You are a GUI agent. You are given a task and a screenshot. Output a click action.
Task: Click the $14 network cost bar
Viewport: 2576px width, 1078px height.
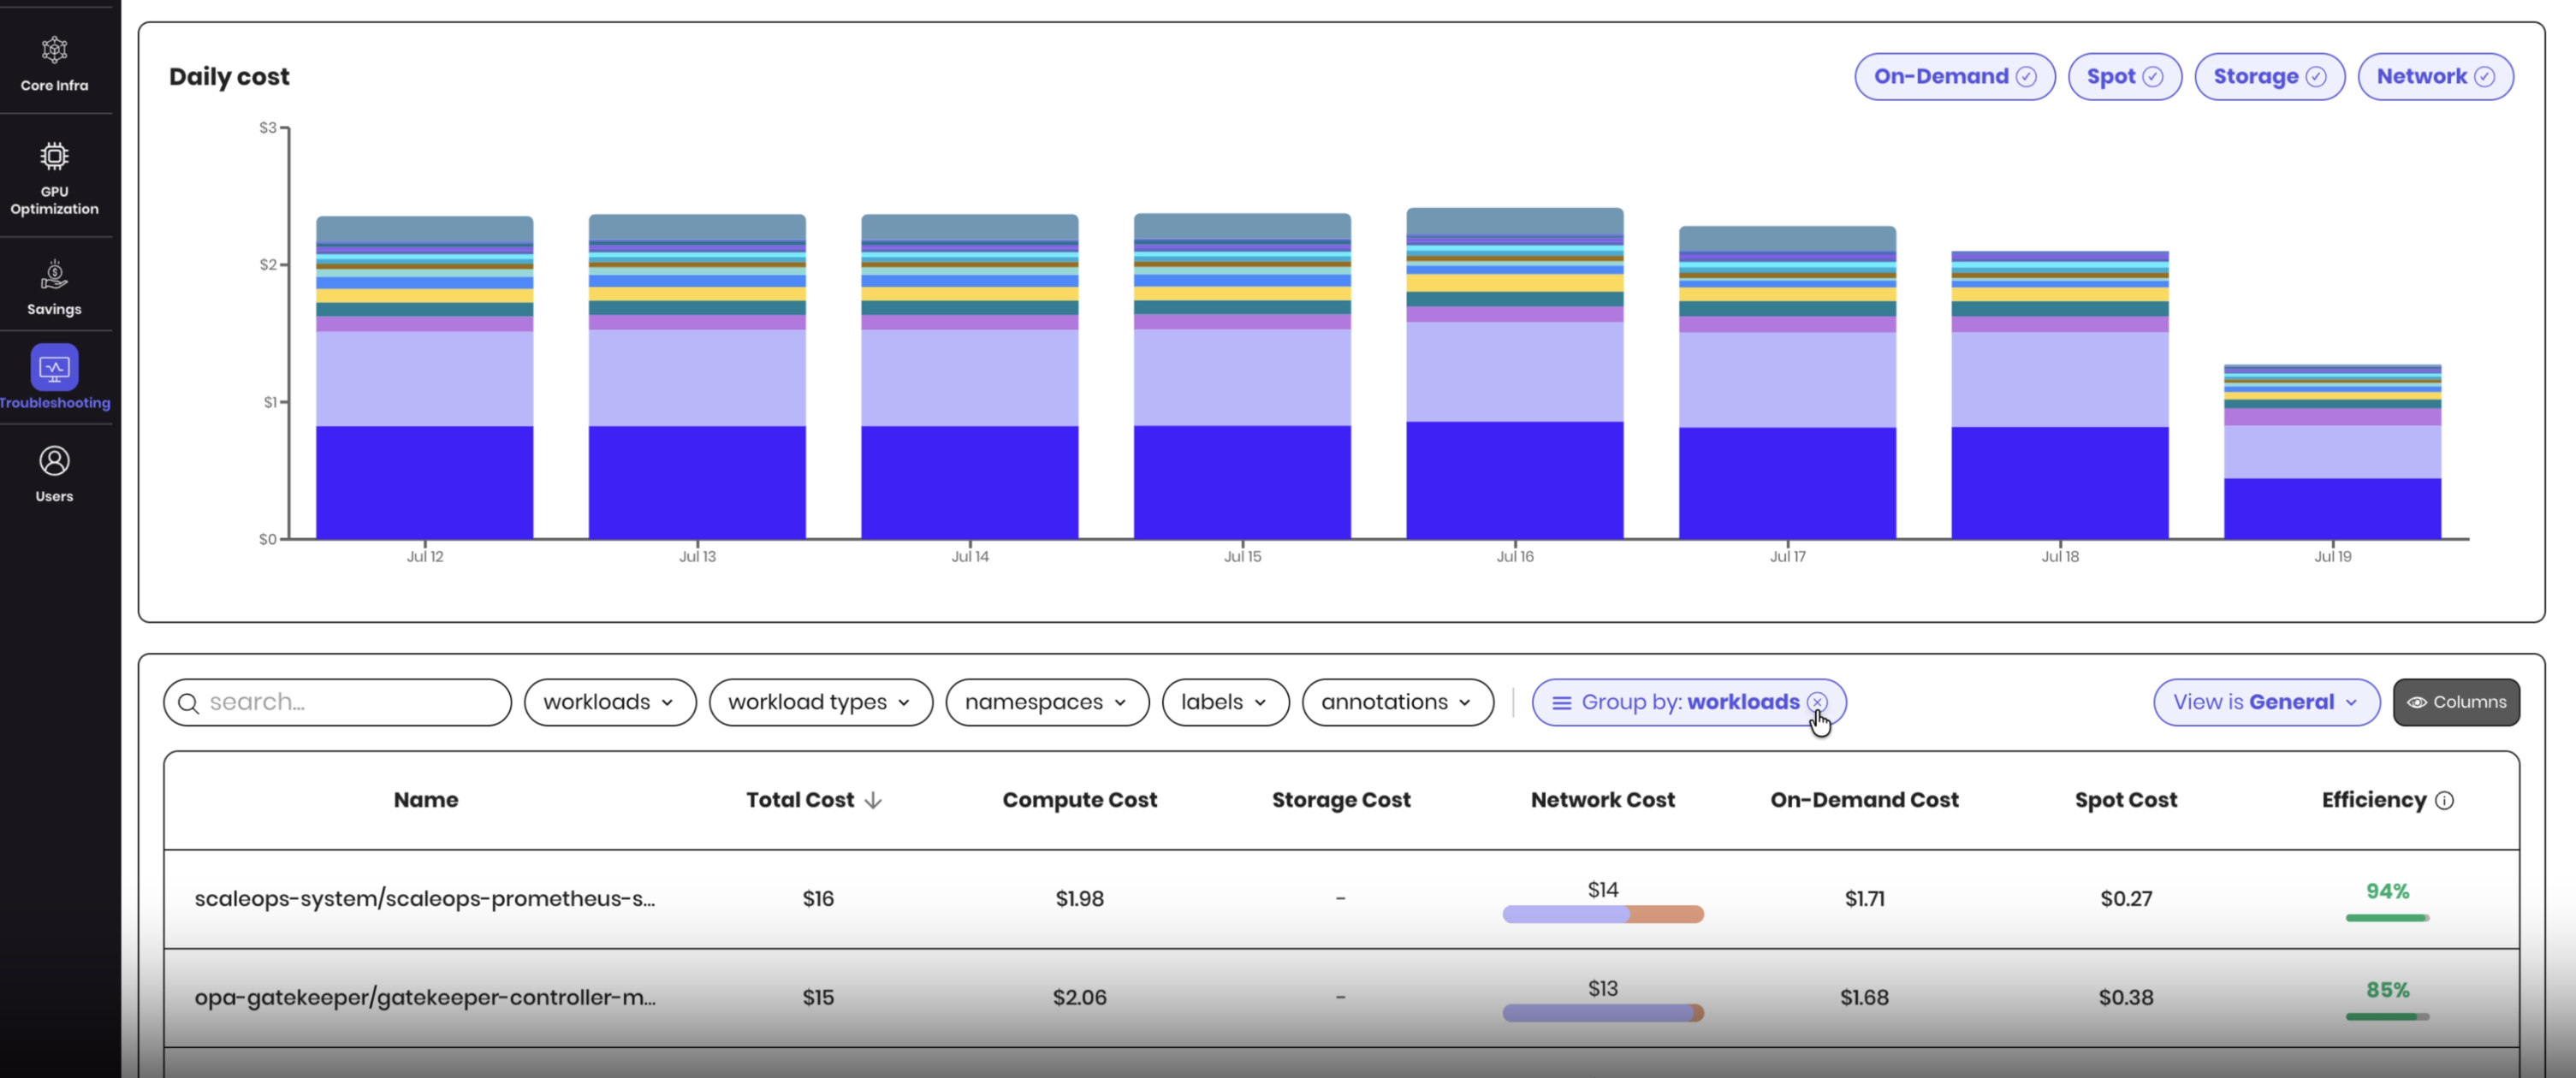(x=1603, y=914)
